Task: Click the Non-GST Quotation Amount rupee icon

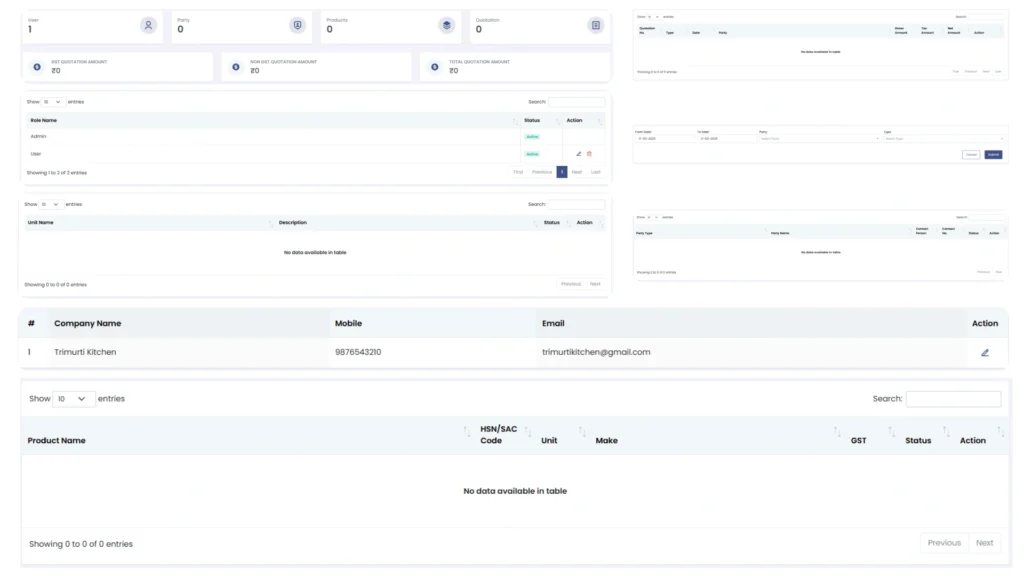Action: tap(236, 67)
